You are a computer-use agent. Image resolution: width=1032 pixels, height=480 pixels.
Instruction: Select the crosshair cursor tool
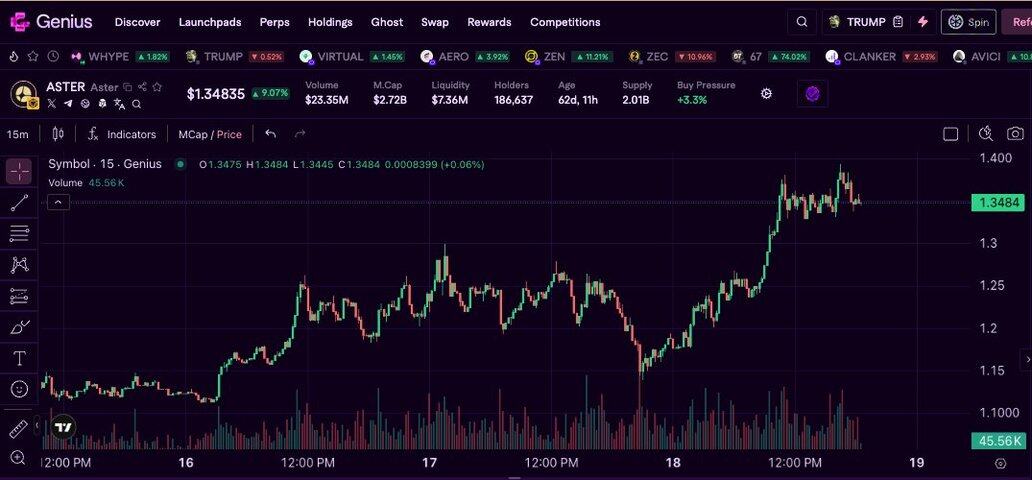coord(19,171)
